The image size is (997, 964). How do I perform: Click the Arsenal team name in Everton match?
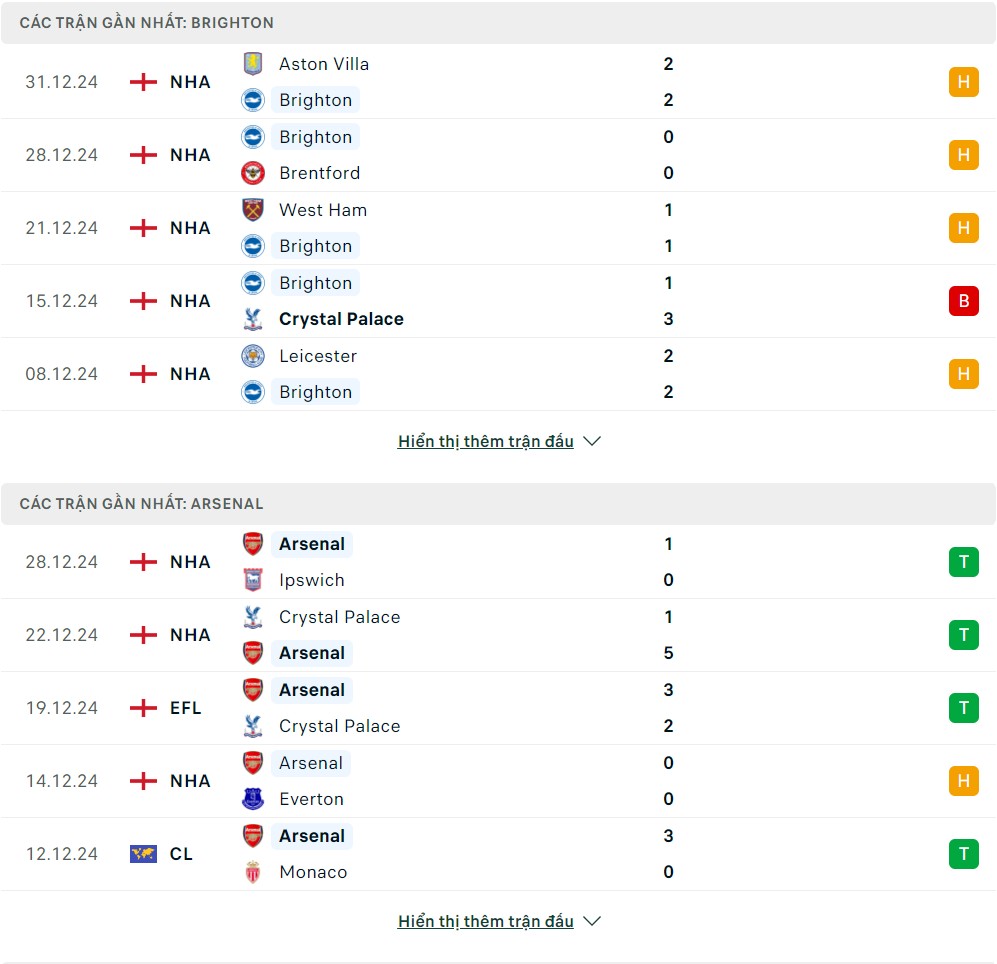[x=311, y=763]
